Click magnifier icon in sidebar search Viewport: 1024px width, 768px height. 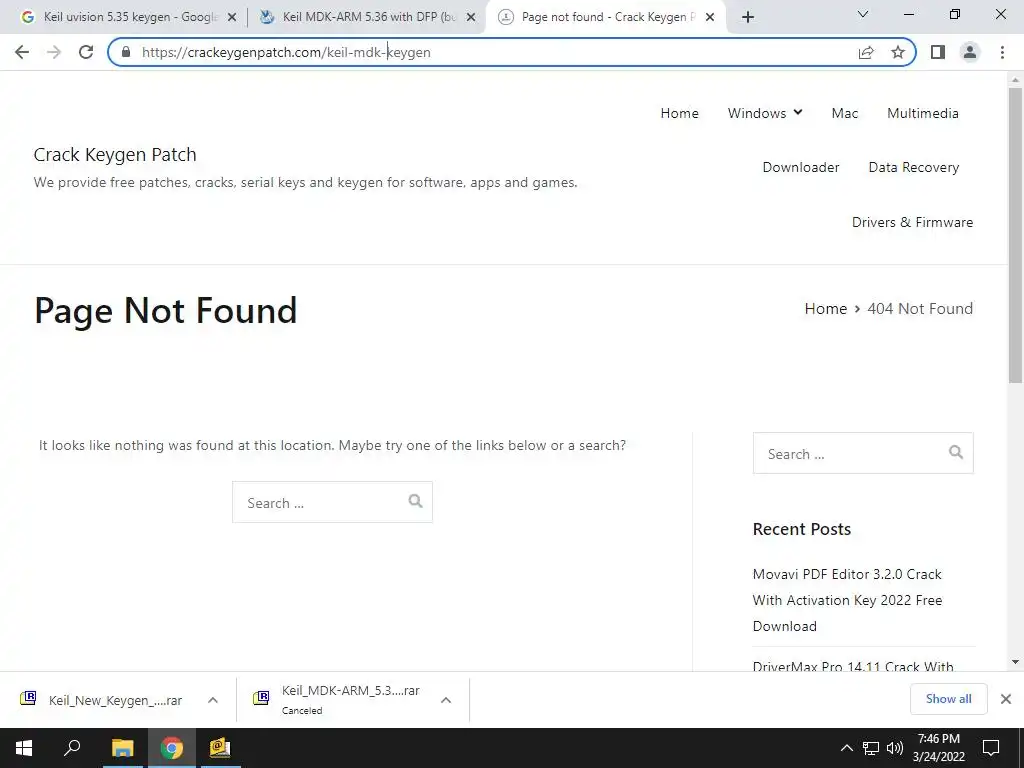956,452
